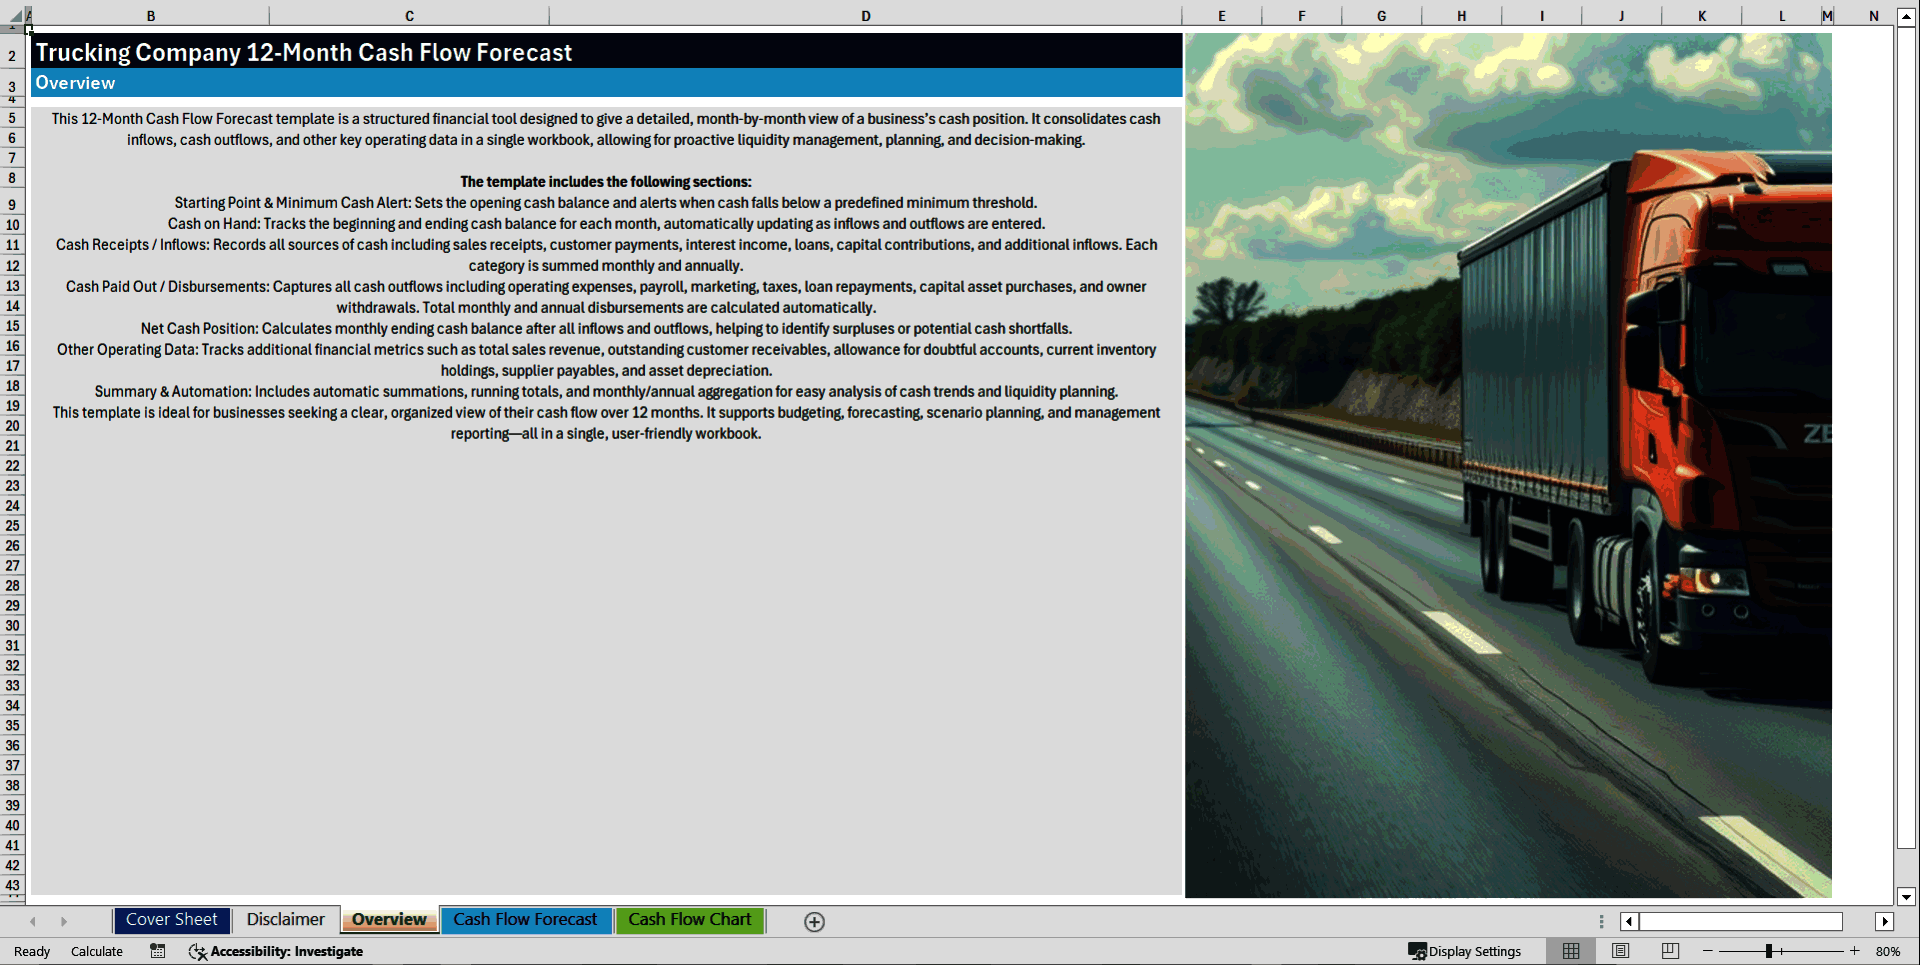
Task: Toggle Calculate mode in the status bar
Action: point(95,951)
